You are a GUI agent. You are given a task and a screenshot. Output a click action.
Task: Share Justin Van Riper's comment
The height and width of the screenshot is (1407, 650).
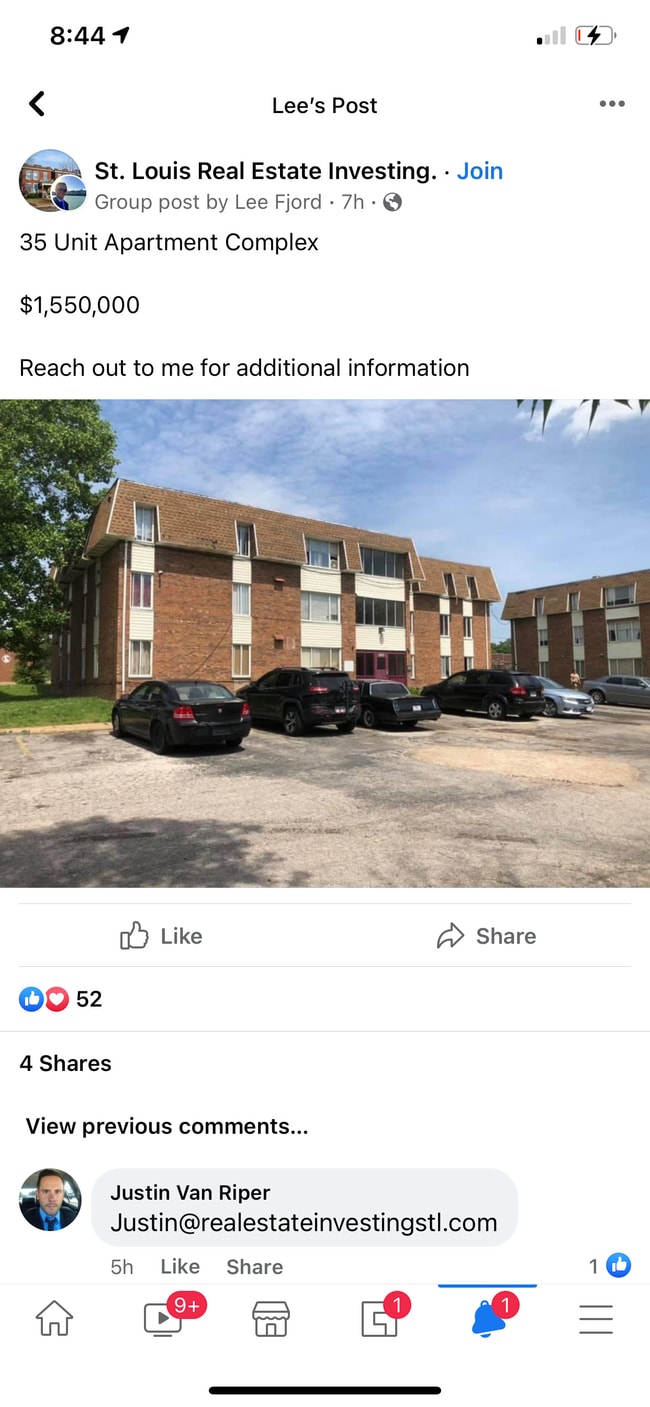tap(254, 1266)
